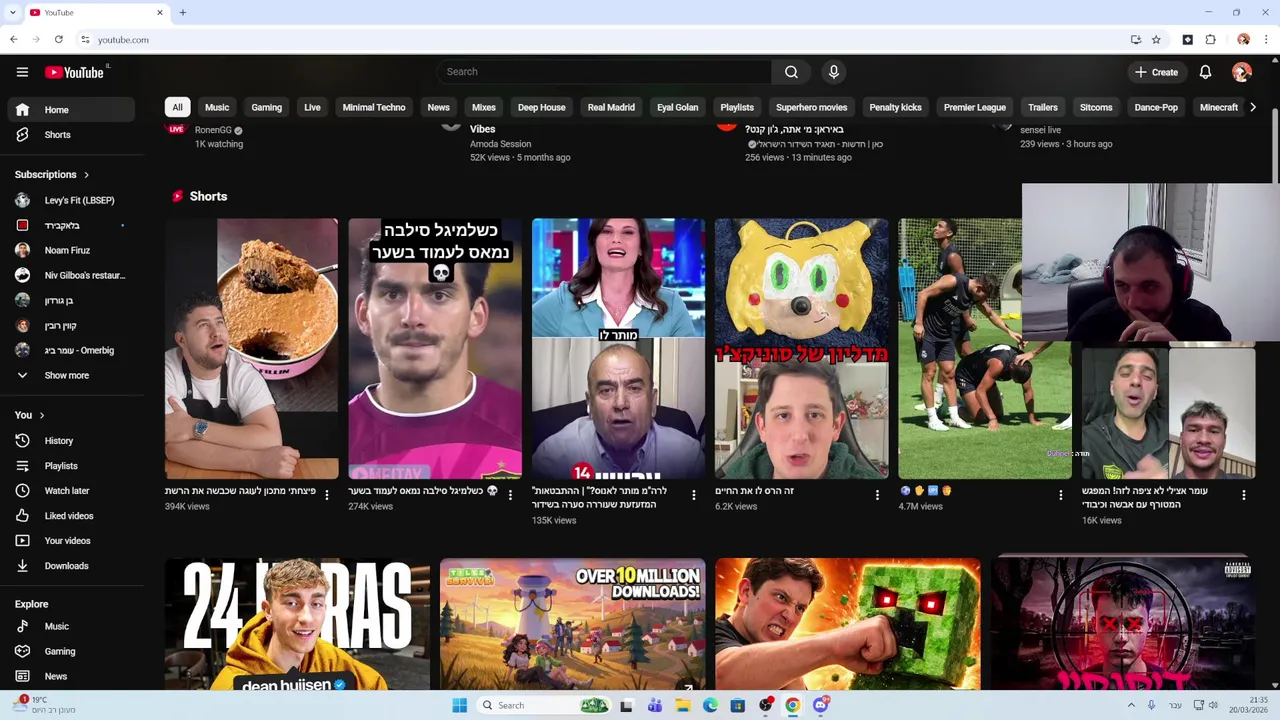Click the search magnifier button
Screen dimensions: 1280x720
coord(791,72)
